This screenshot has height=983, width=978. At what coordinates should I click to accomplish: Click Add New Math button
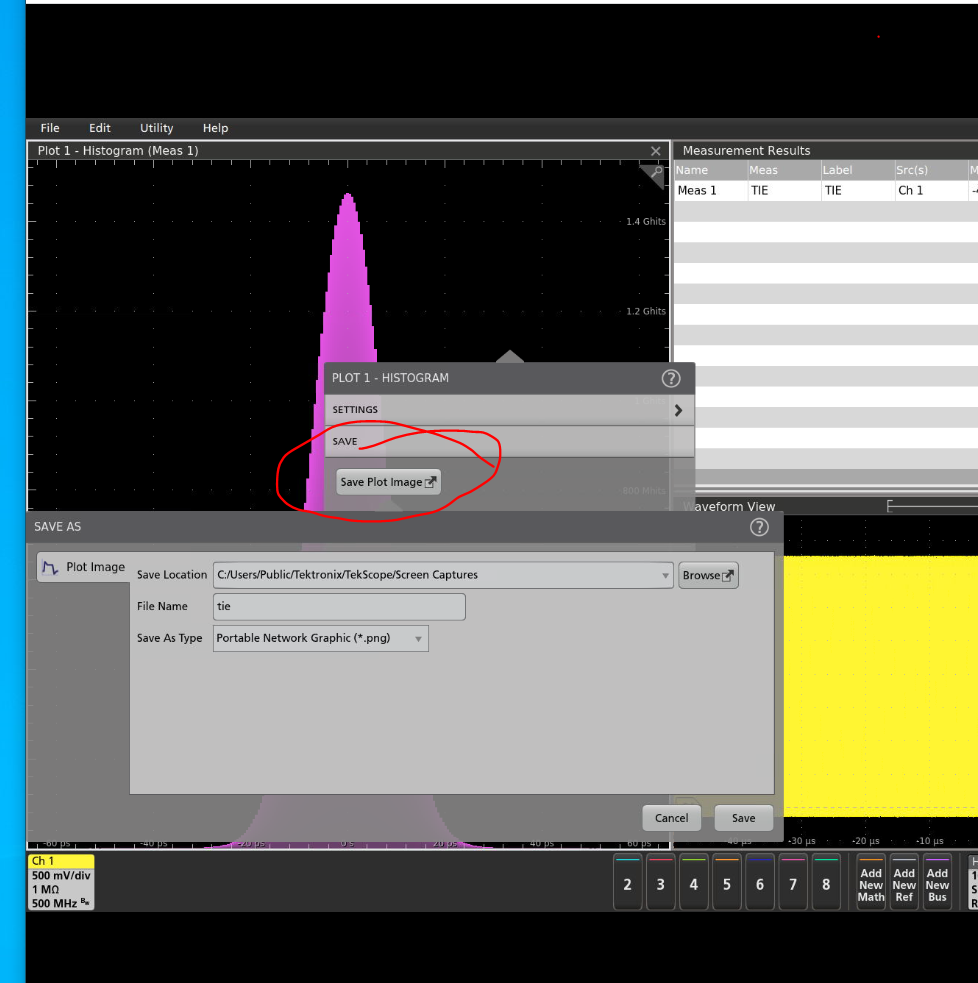coord(871,882)
